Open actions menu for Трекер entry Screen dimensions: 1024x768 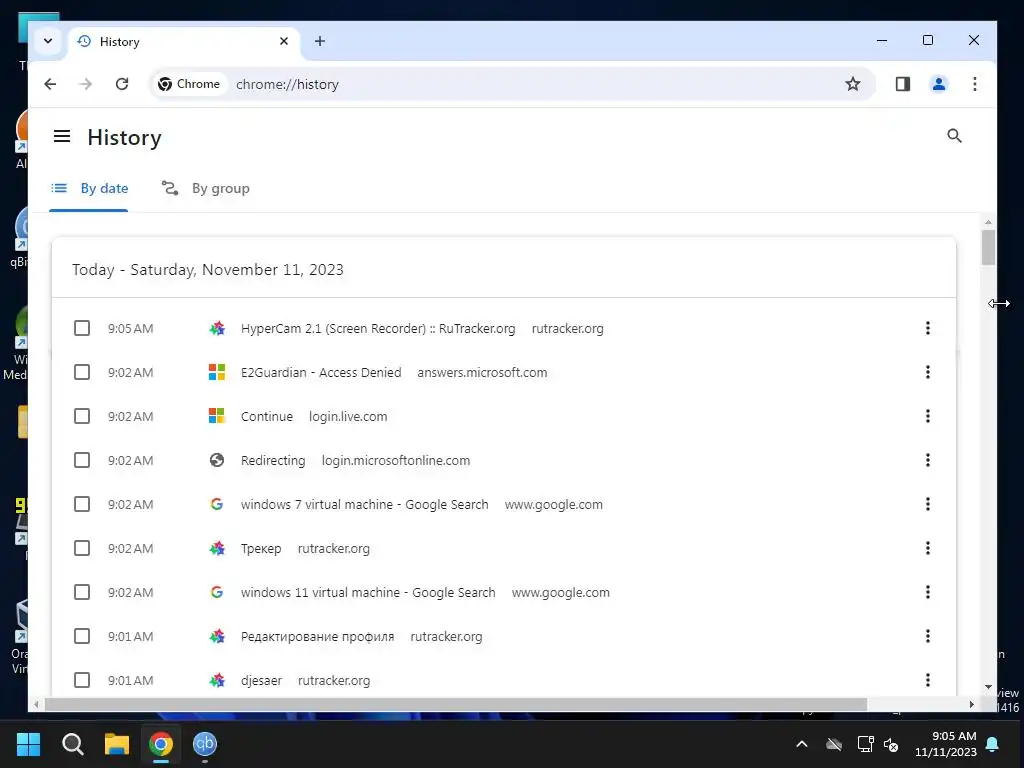point(927,548)
